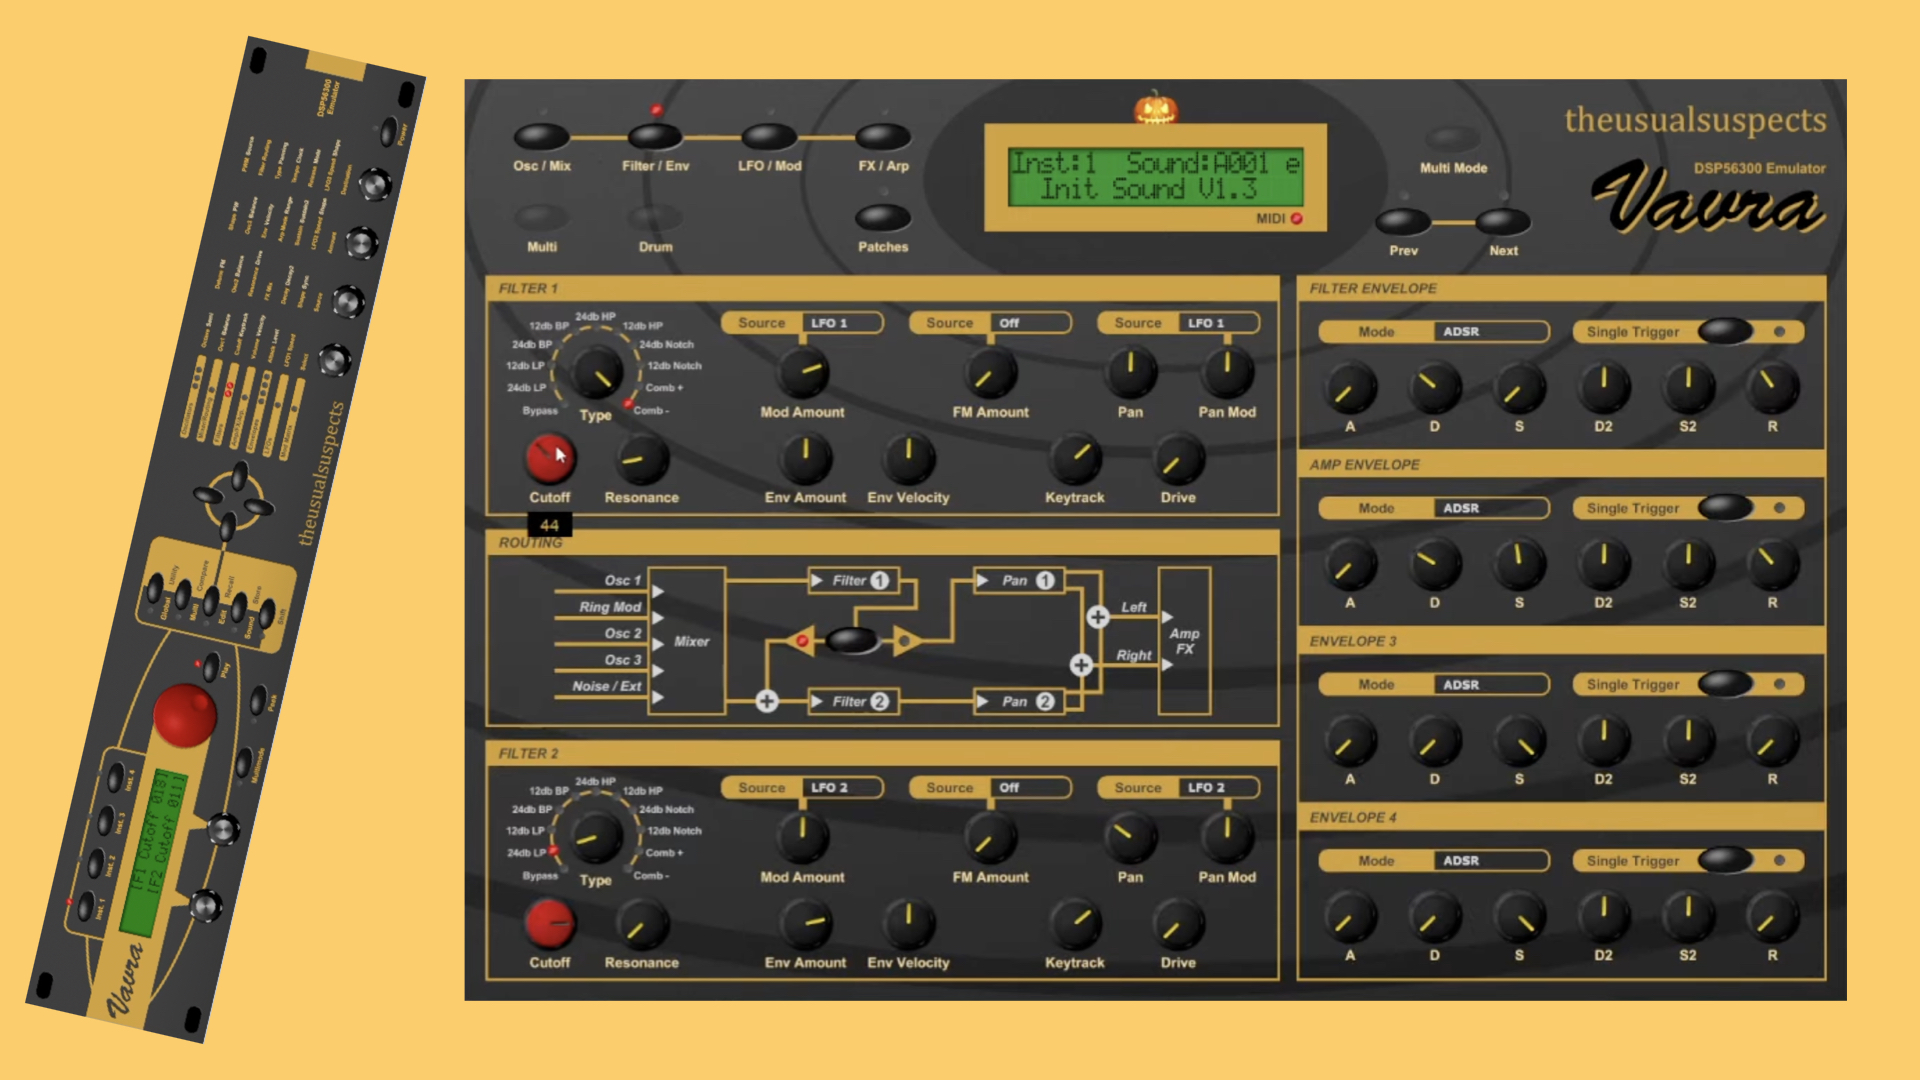This screenshot has width=1920, height=1080.
Task: Toggle Filter Envelope Single Trigger switch
Action: click(1725, 331)
